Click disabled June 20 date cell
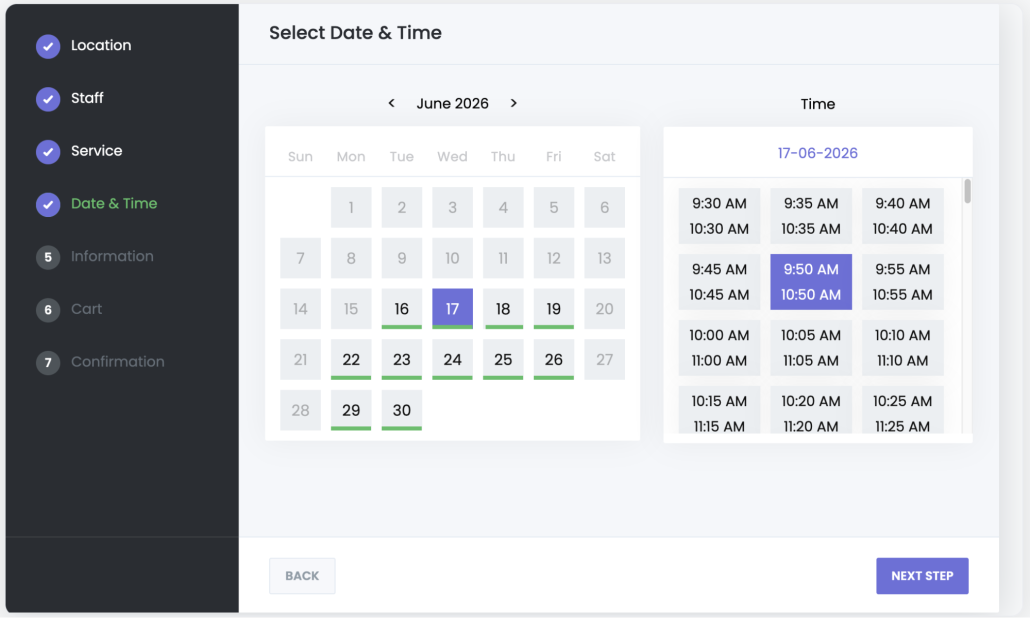Screen dimensions: 1030x618 [604, 309]
